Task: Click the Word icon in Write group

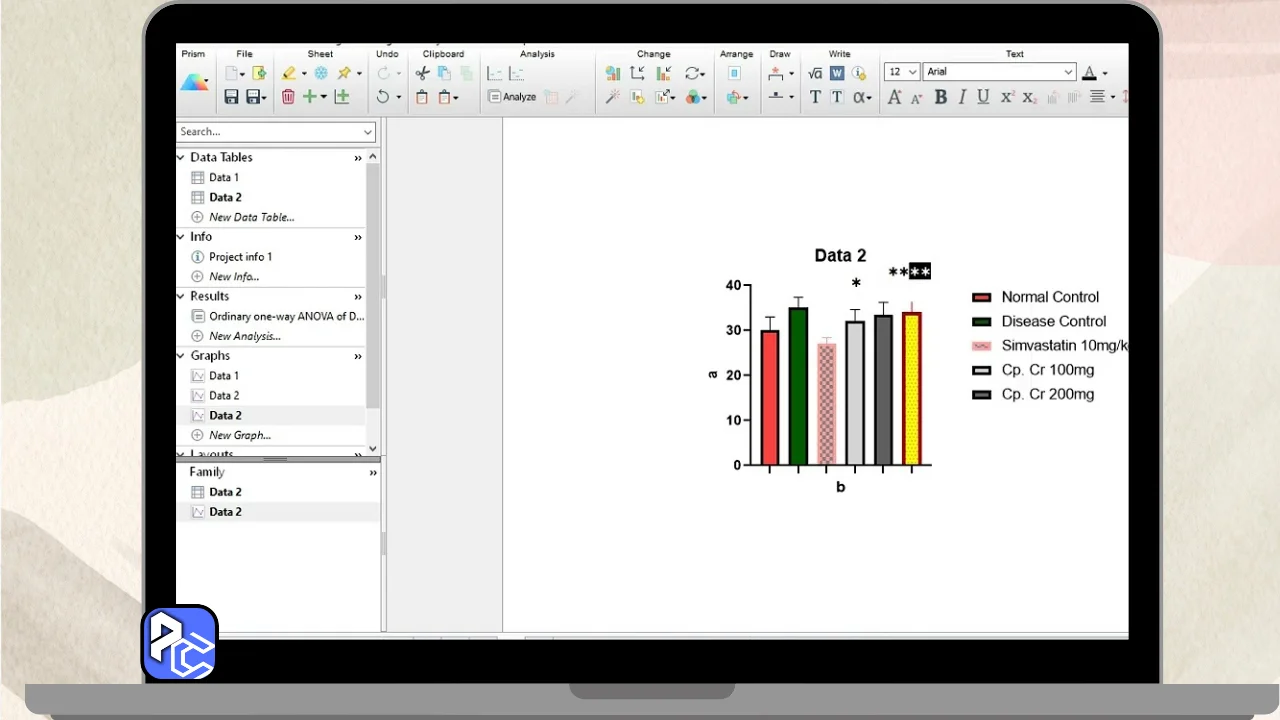Action: 837,73
